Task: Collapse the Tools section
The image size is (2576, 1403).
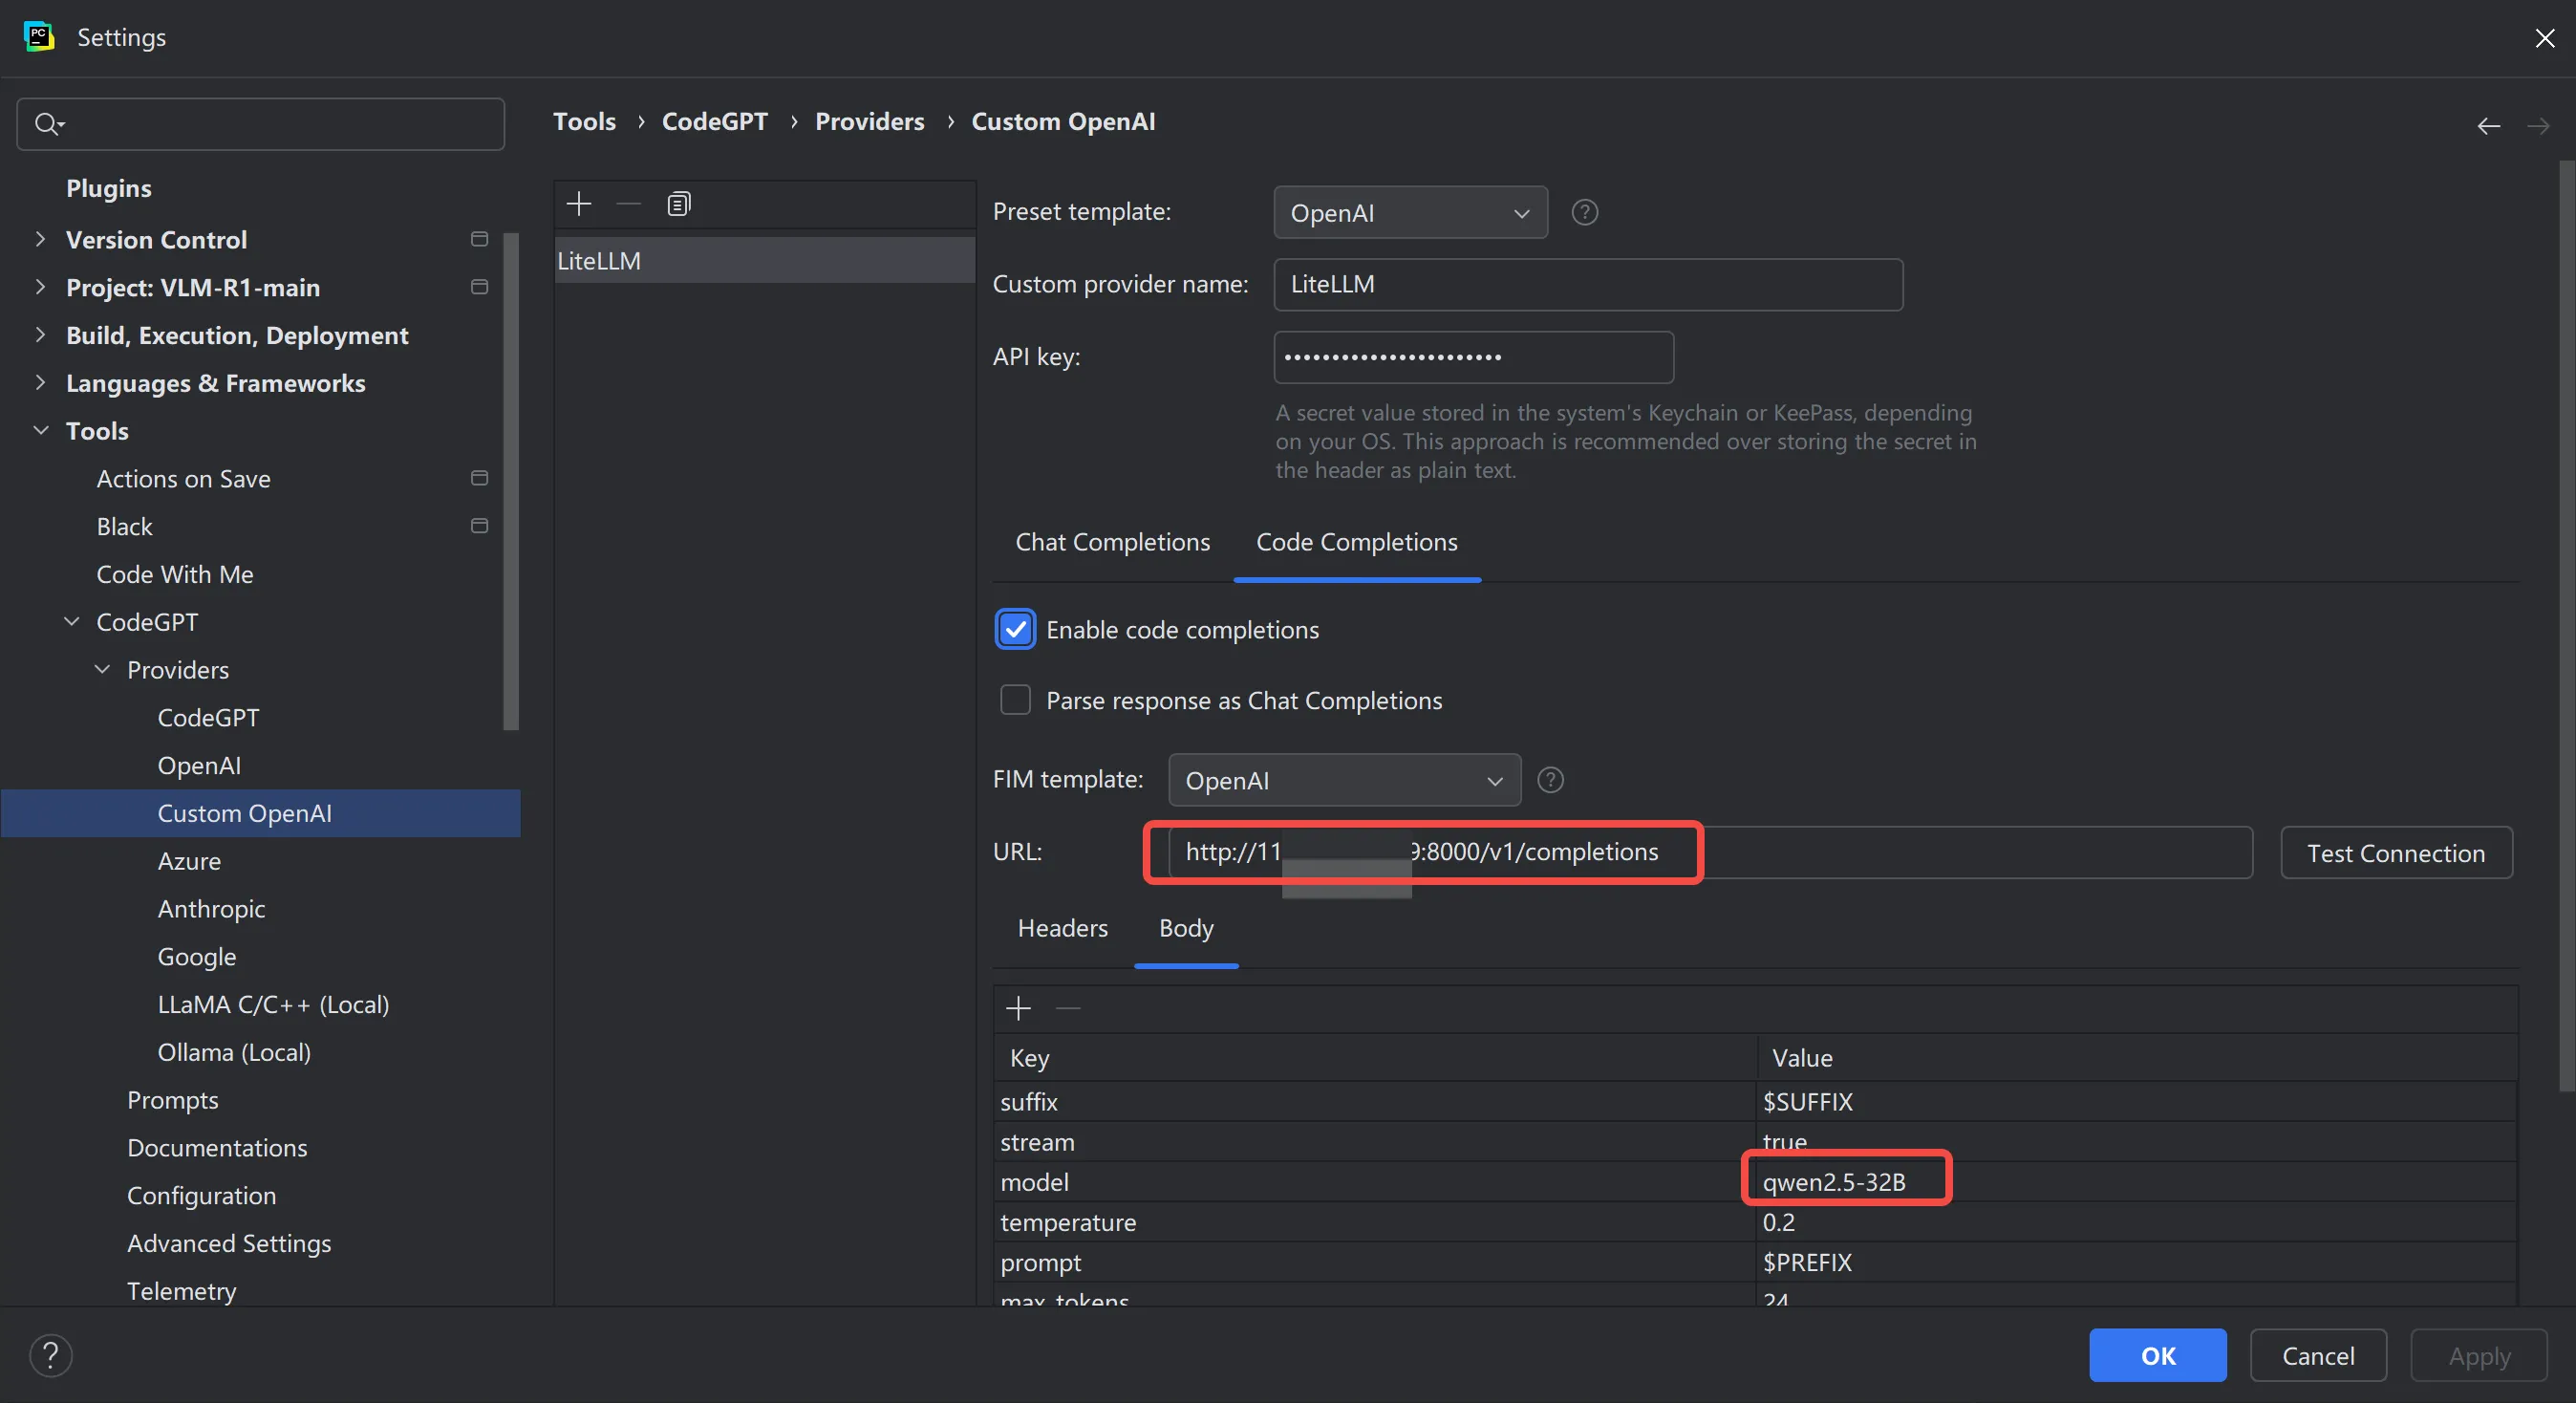Action: [40, 430]
